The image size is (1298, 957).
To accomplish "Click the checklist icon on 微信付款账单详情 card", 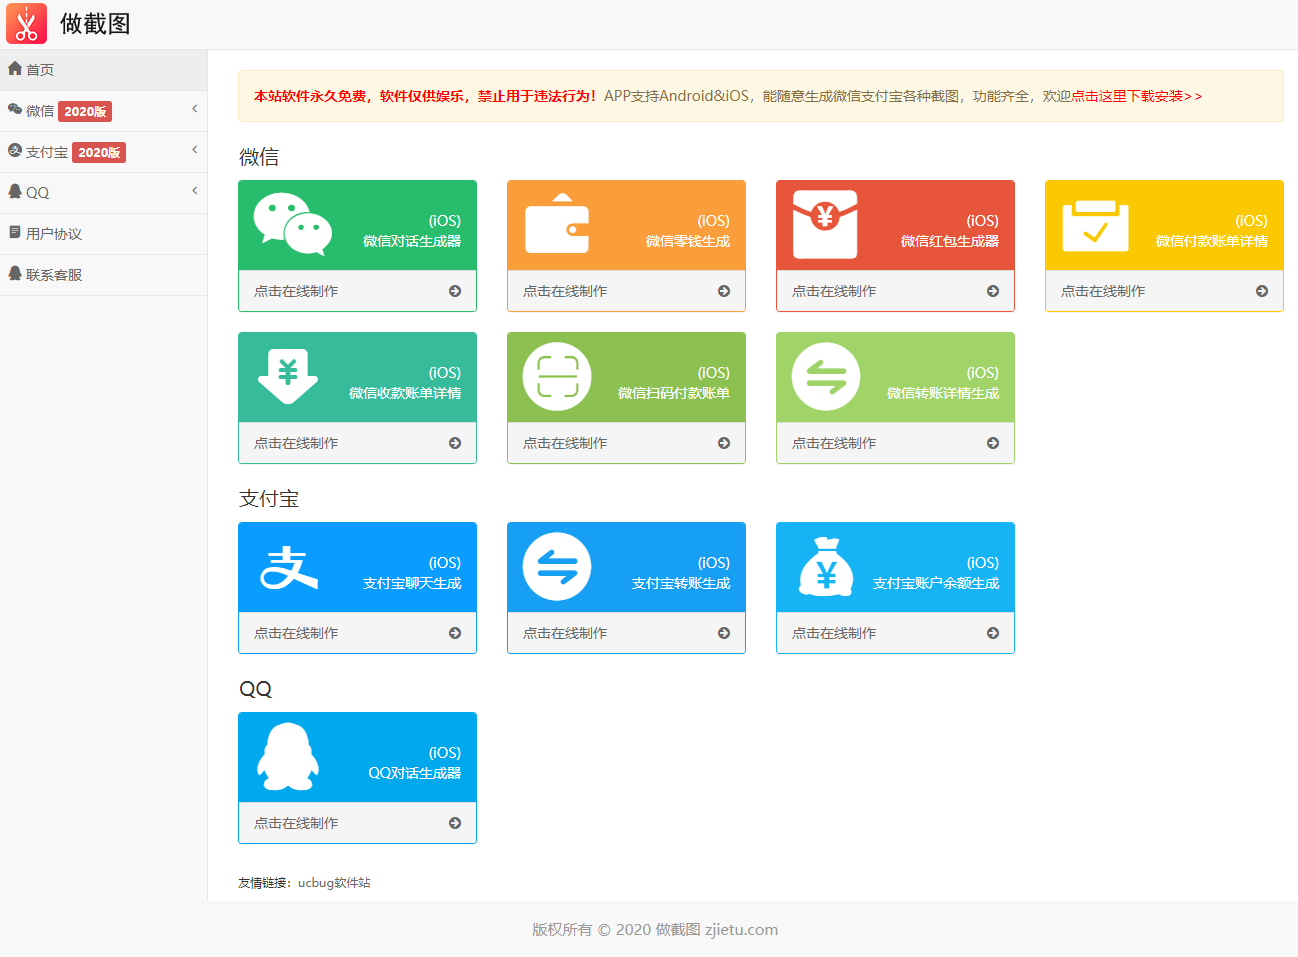I will click(x=1095, y=226).
